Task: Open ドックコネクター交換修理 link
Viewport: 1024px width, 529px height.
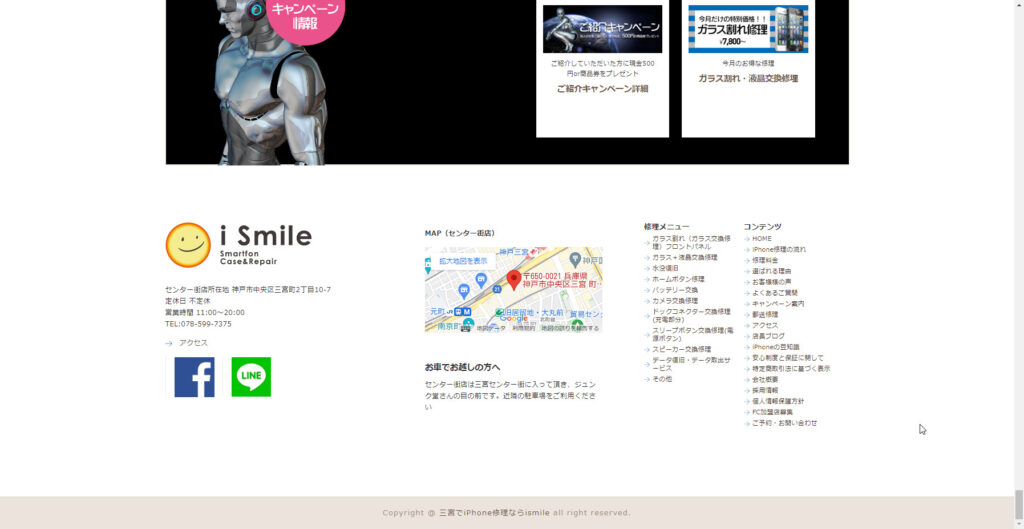Action: (691, 315)
